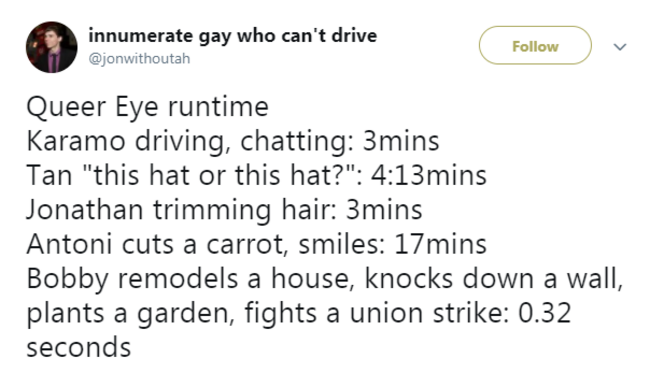Screen dimensions: 650x373
Task: Click the Follow button
Action: [x=535, y=45]
